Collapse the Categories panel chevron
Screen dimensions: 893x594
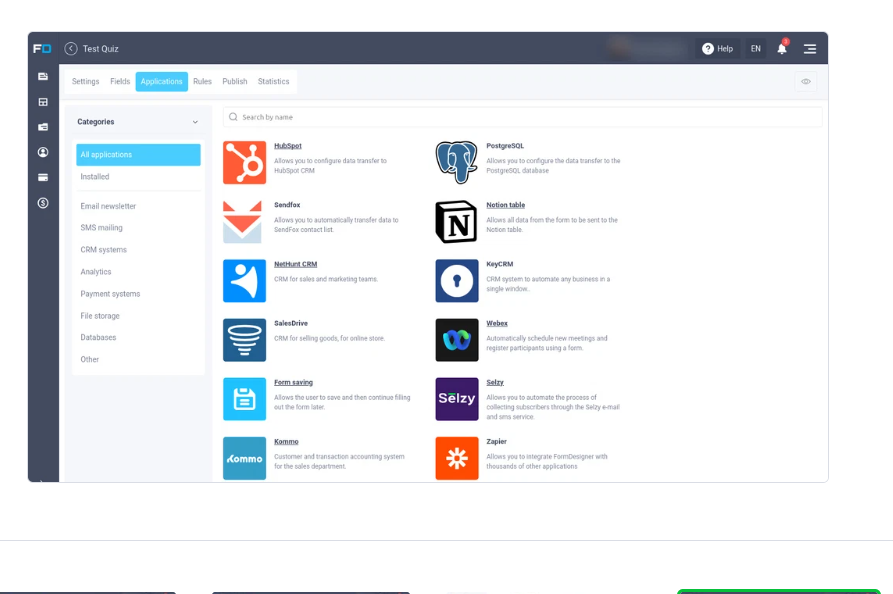point(195,122)
